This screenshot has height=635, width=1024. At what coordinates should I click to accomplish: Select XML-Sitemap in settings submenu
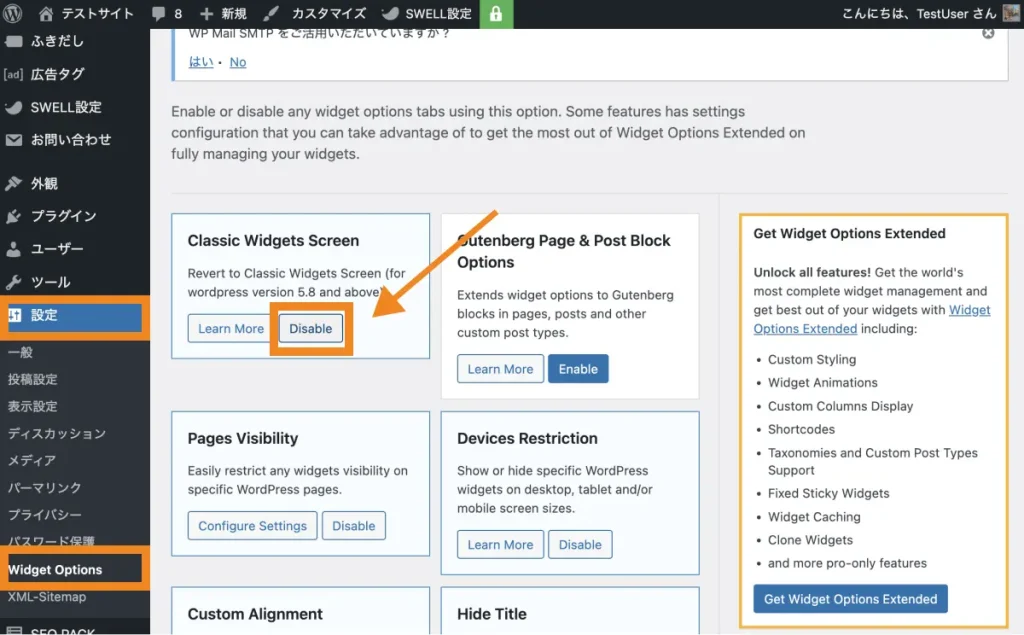pos(47,597)
